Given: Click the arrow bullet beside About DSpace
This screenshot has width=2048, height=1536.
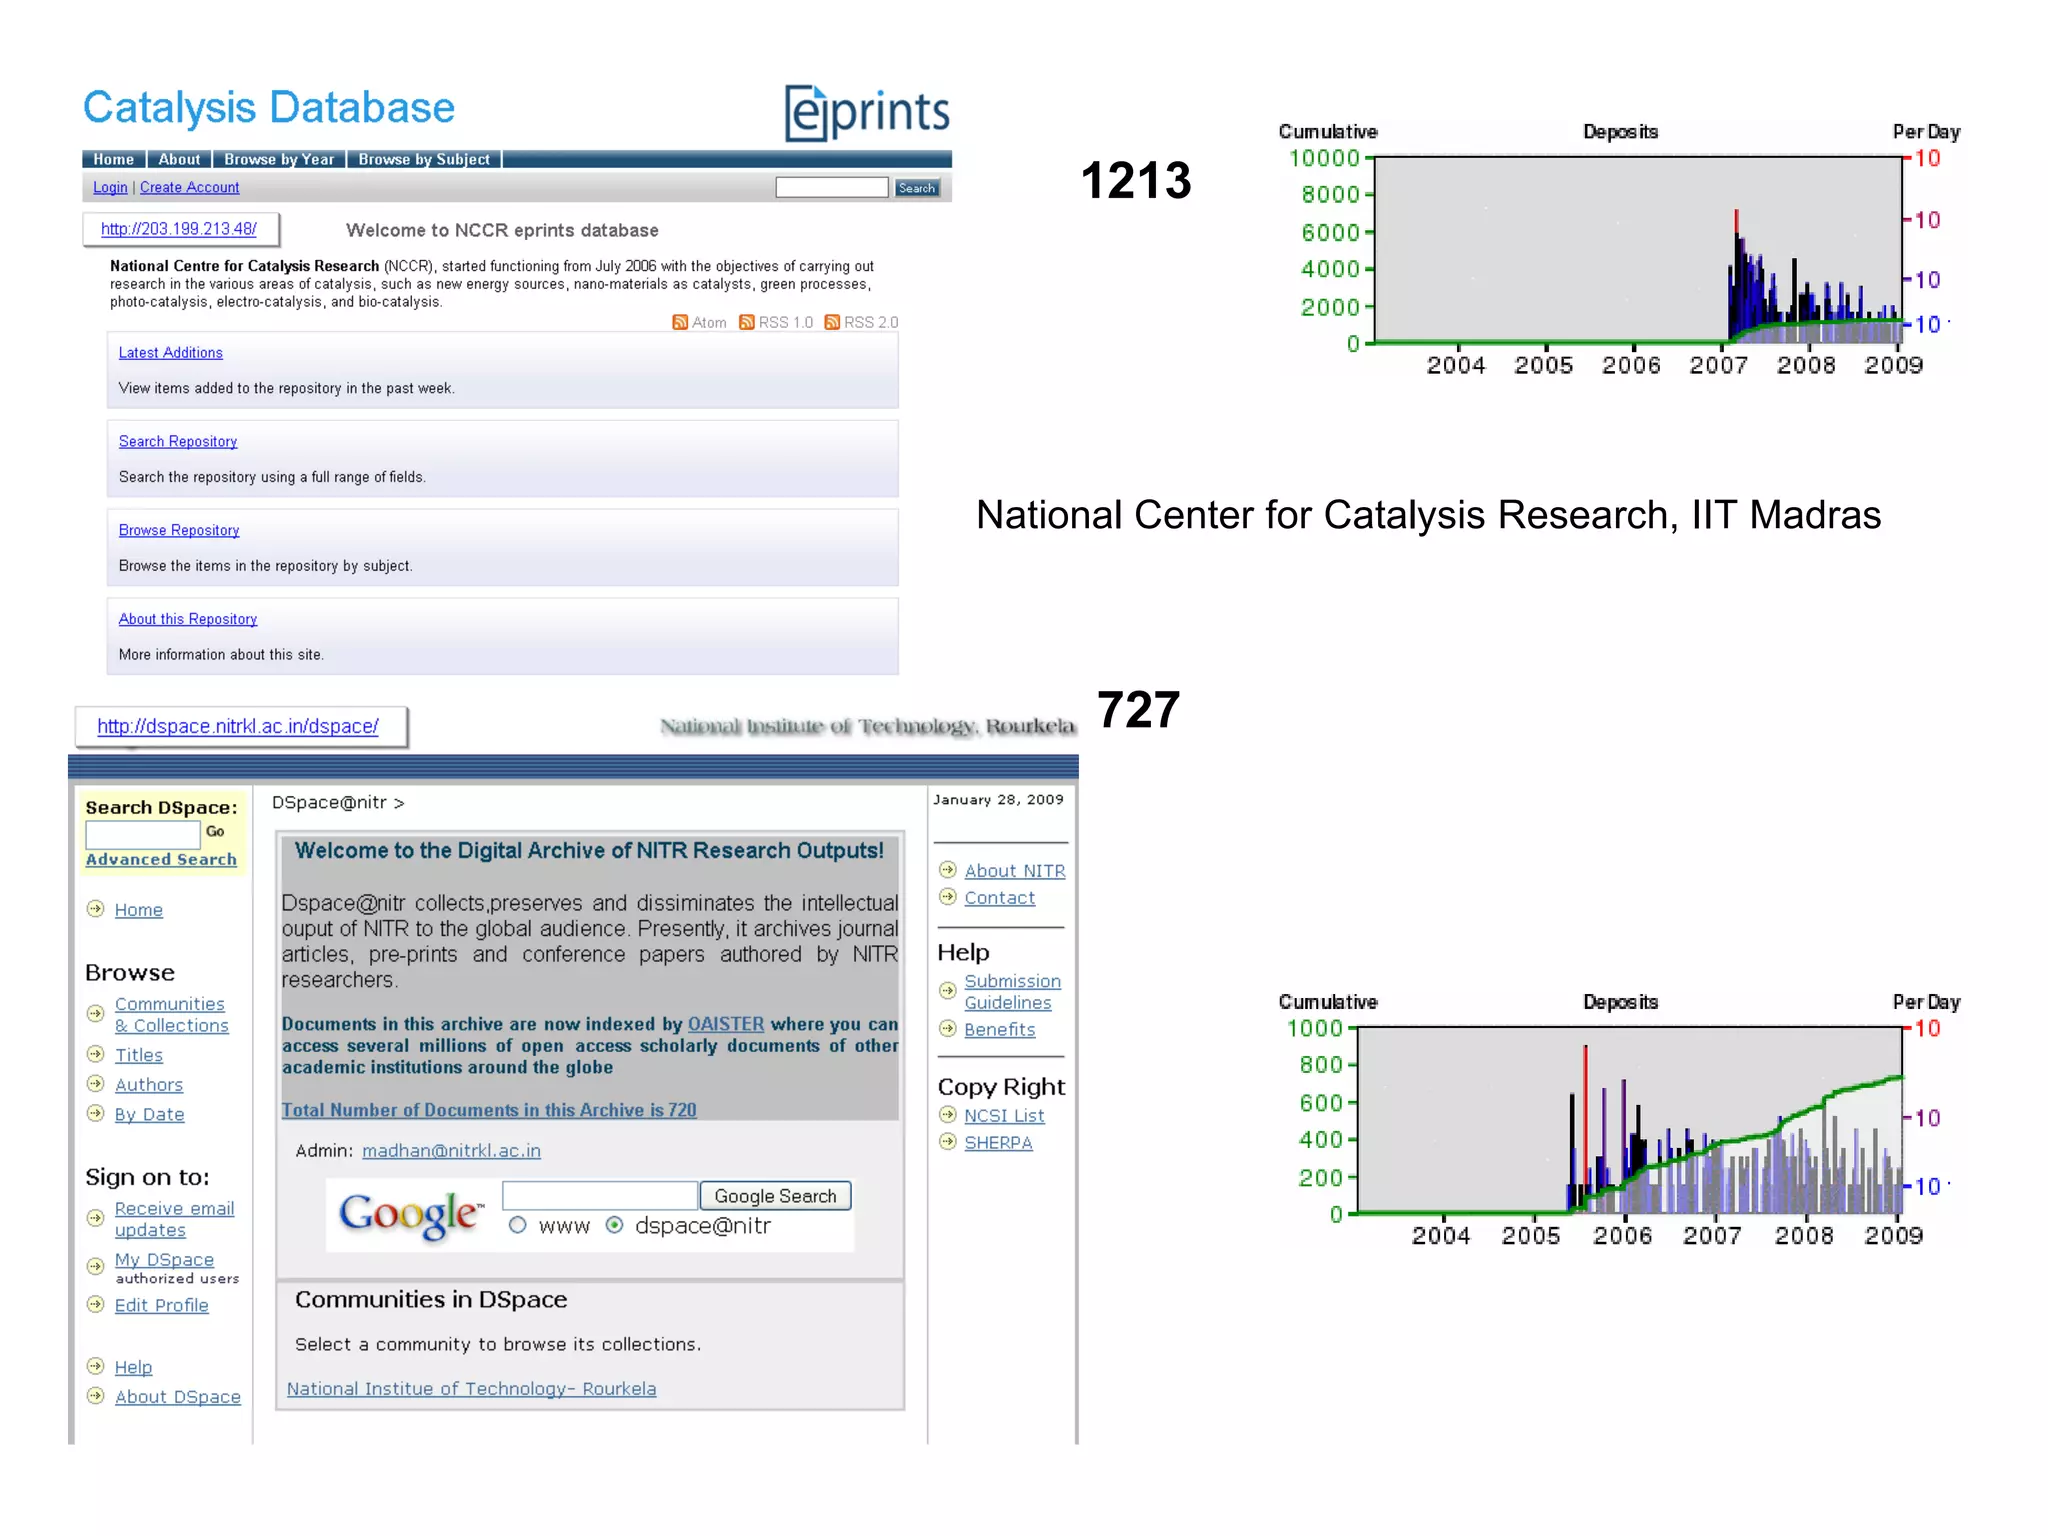Looking at the screenshot, I should point(96,1396).
